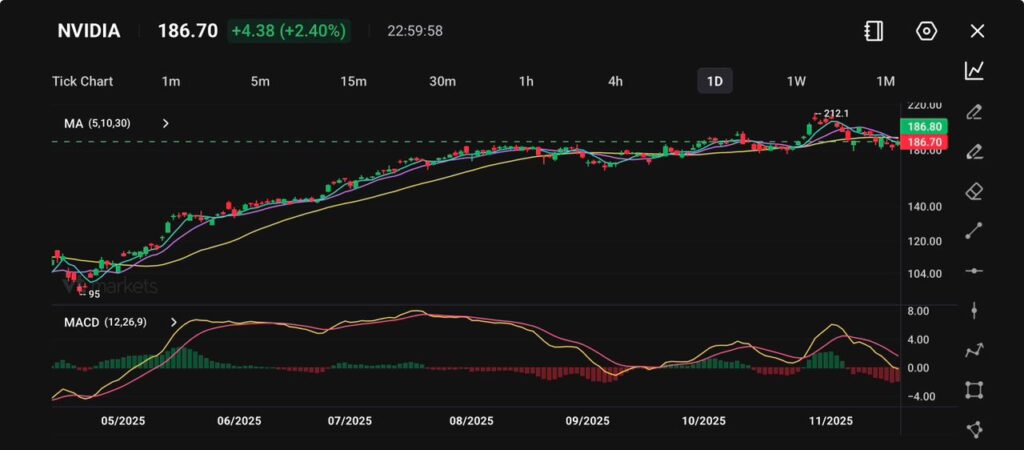
Task: Select the horizontal line drawing tool
Action: coord(974,271)
